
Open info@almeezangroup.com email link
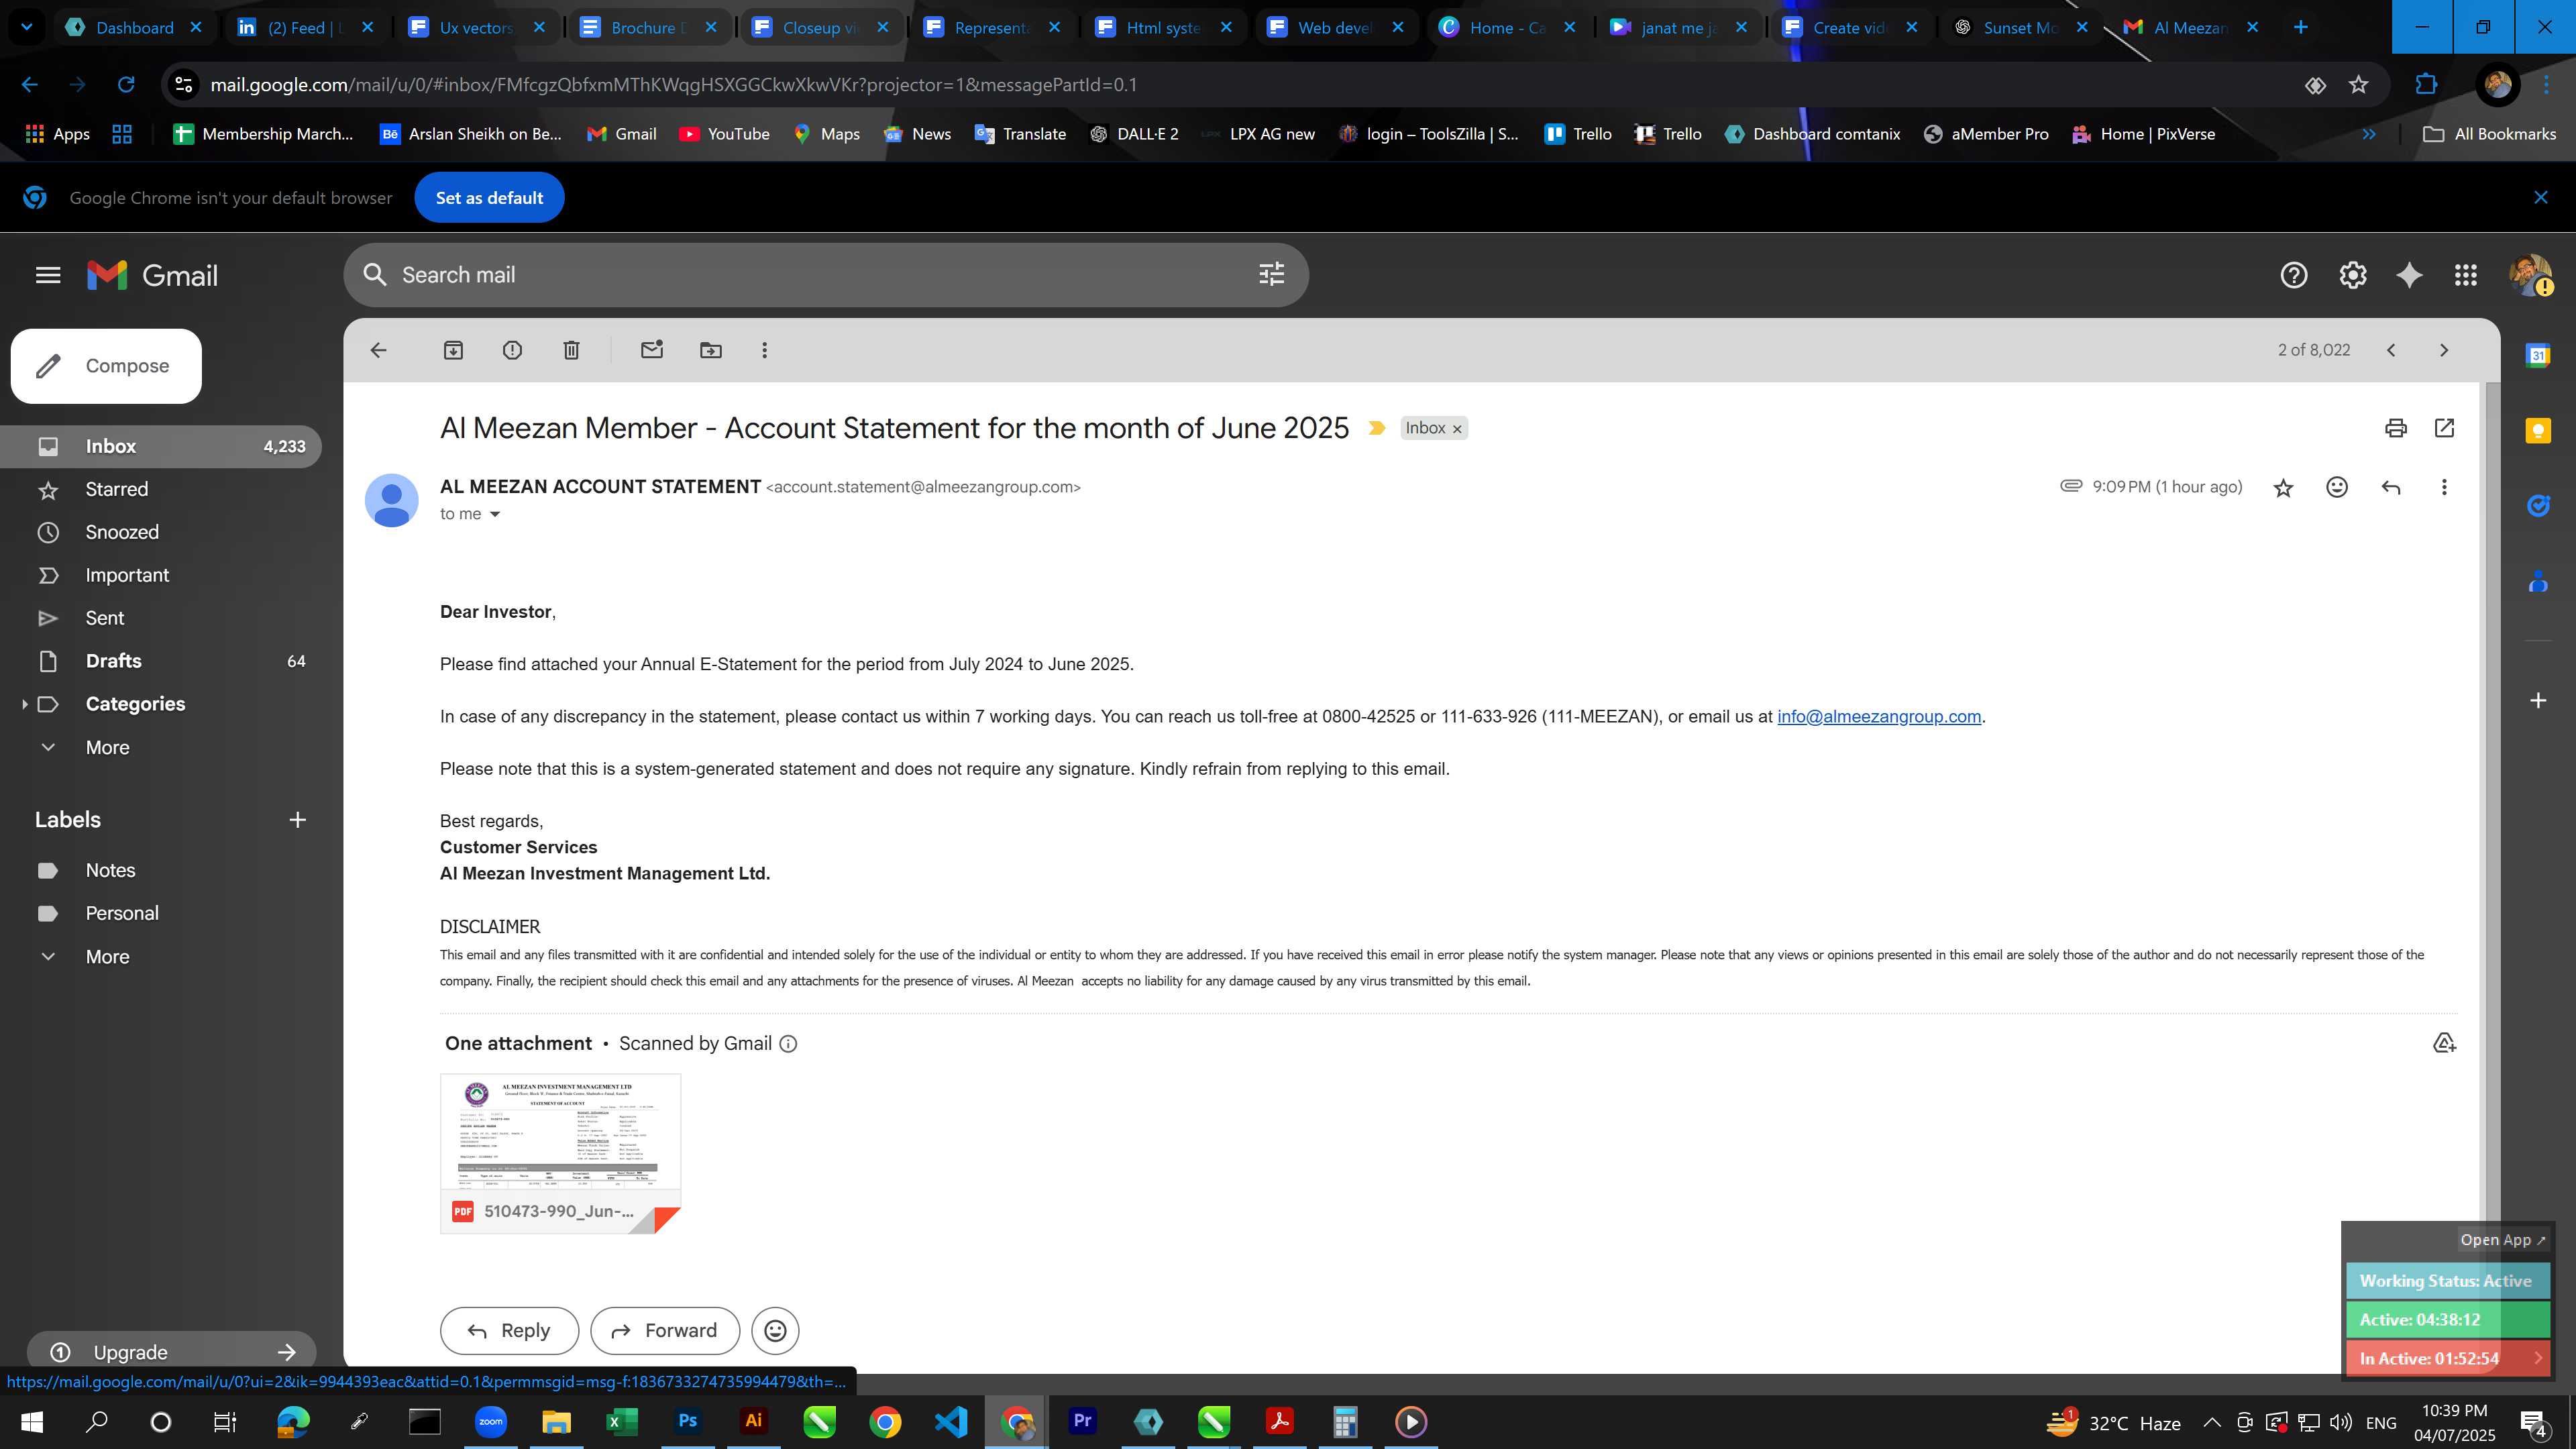tap(1879, 717)
